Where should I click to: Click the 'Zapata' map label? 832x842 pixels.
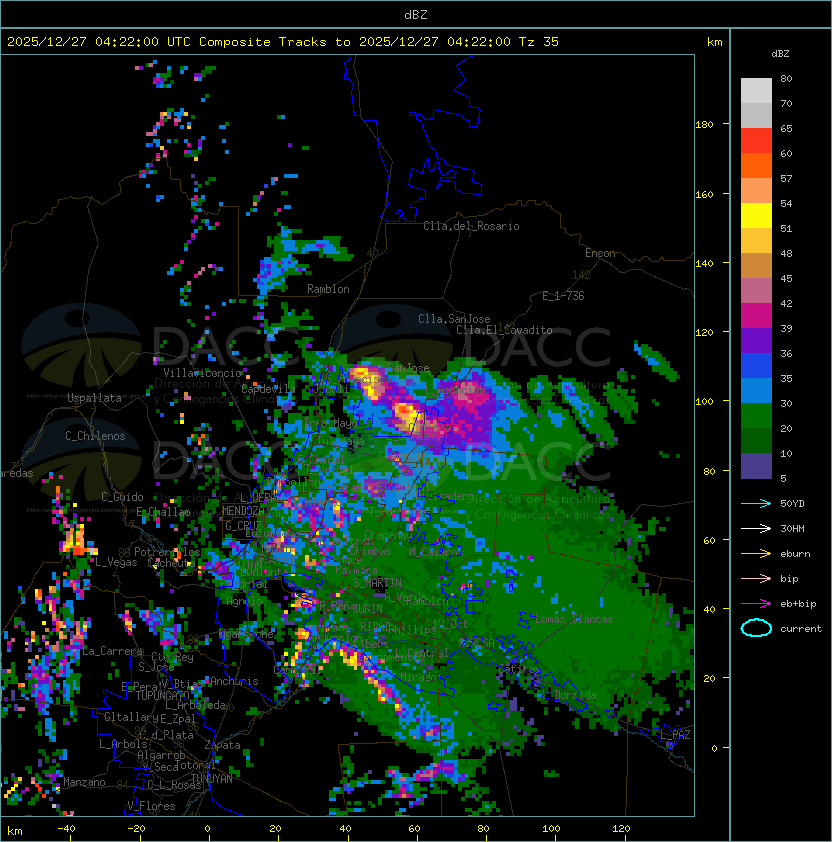coord(222,745)
